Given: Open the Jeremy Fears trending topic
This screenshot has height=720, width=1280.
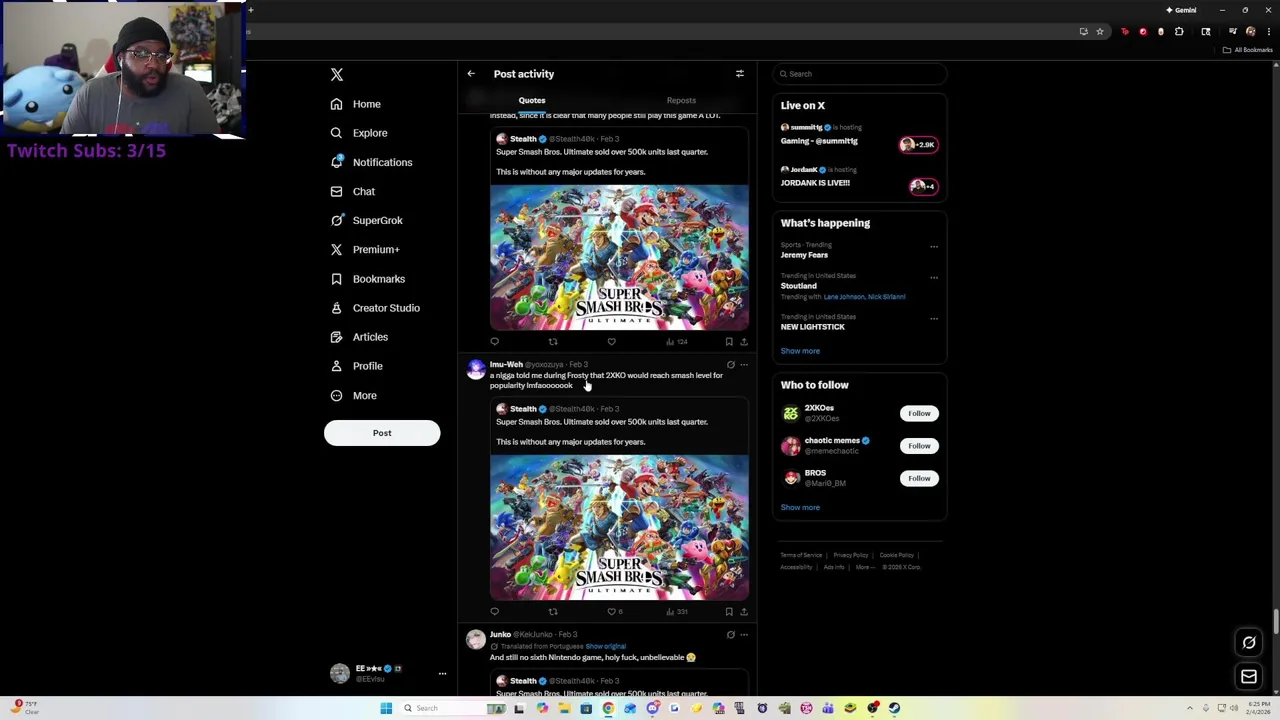Looking at the screenshot, I should (804, 256).
